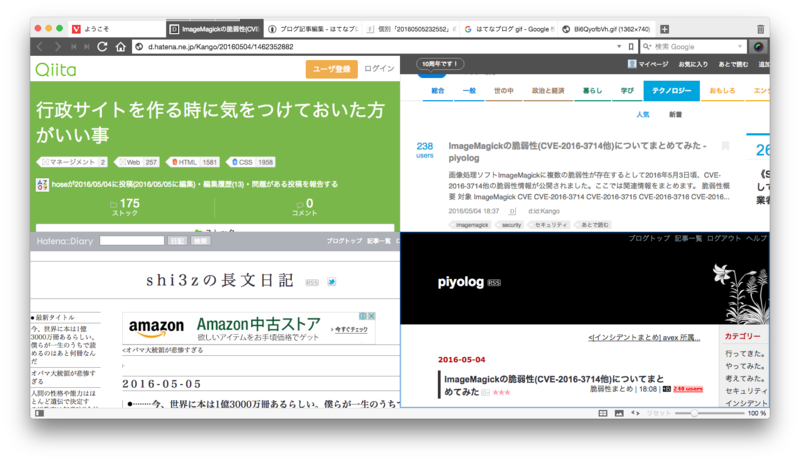Toggle the side panel in status bar
The height and width of the screenshot is (462, 800).
pyautogui.click(x=39, y=414)
